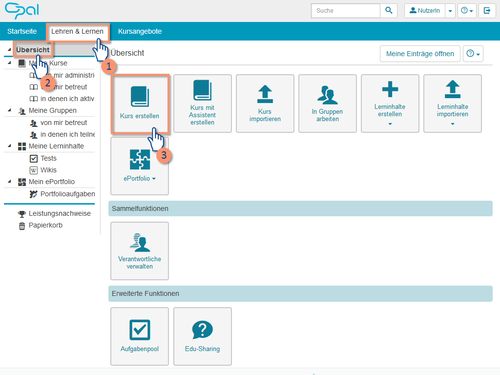Click Kurs mit Assistent erstellen tile
The width and height of the screenshot is (500, 375).
202,103
